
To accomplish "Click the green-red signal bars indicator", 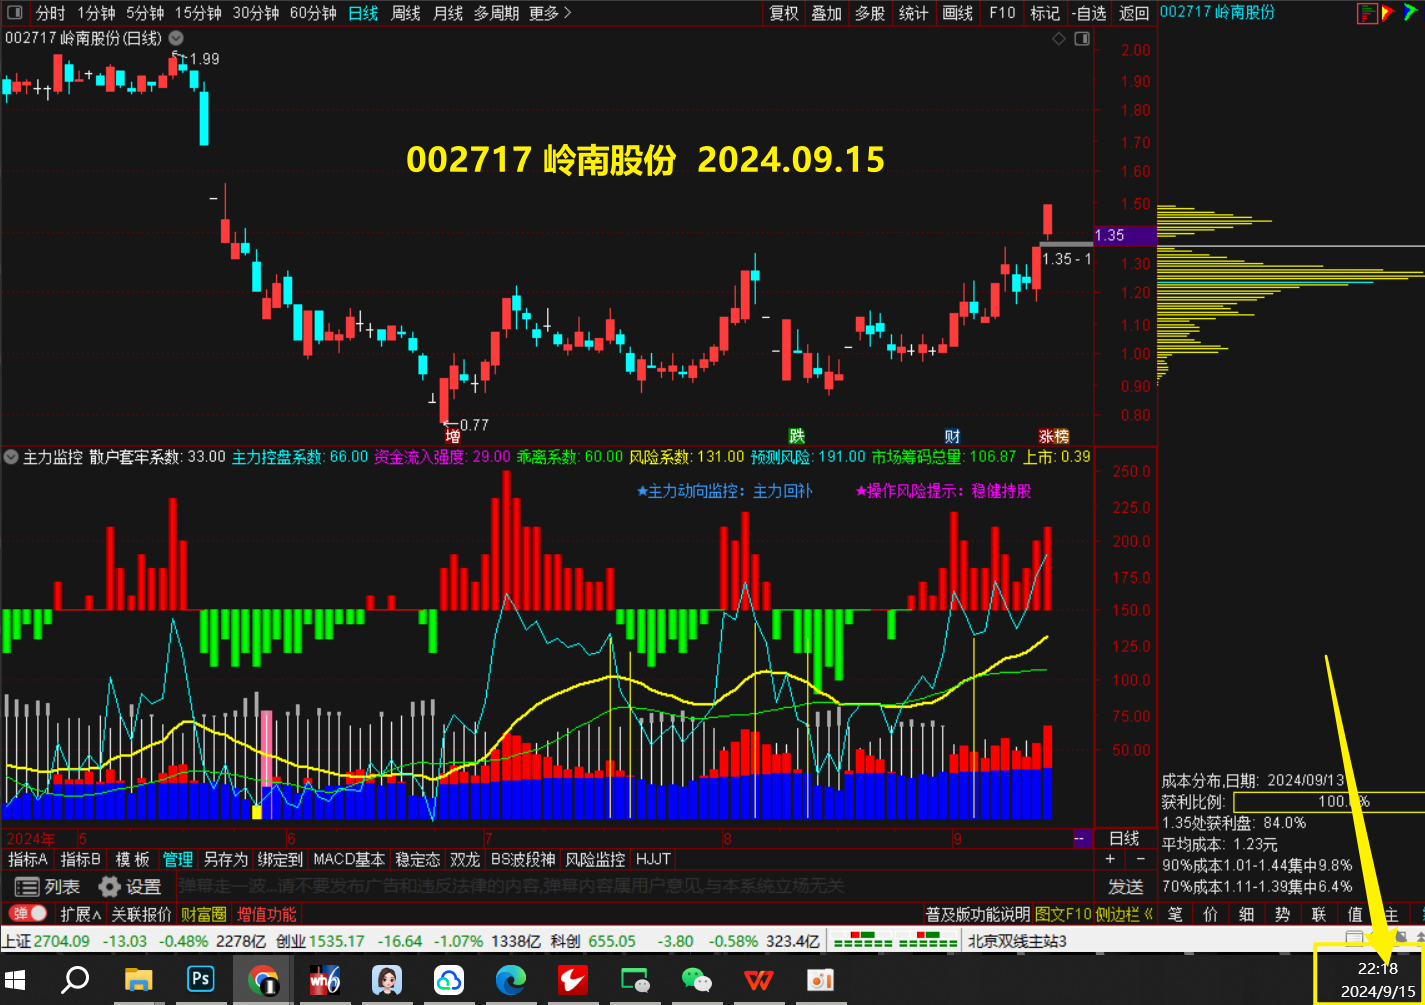I will 895,942.
